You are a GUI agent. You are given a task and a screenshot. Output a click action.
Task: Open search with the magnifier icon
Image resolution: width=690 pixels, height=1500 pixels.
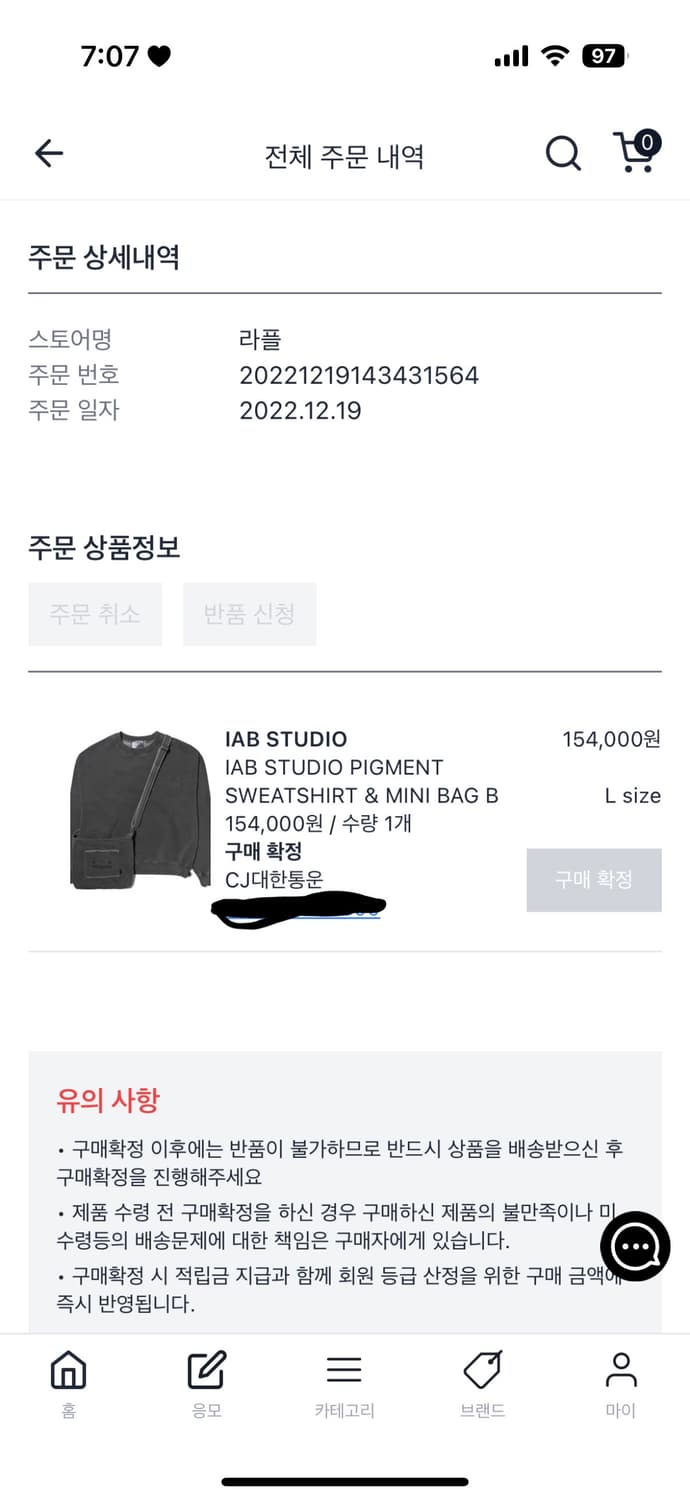[563, 154]
